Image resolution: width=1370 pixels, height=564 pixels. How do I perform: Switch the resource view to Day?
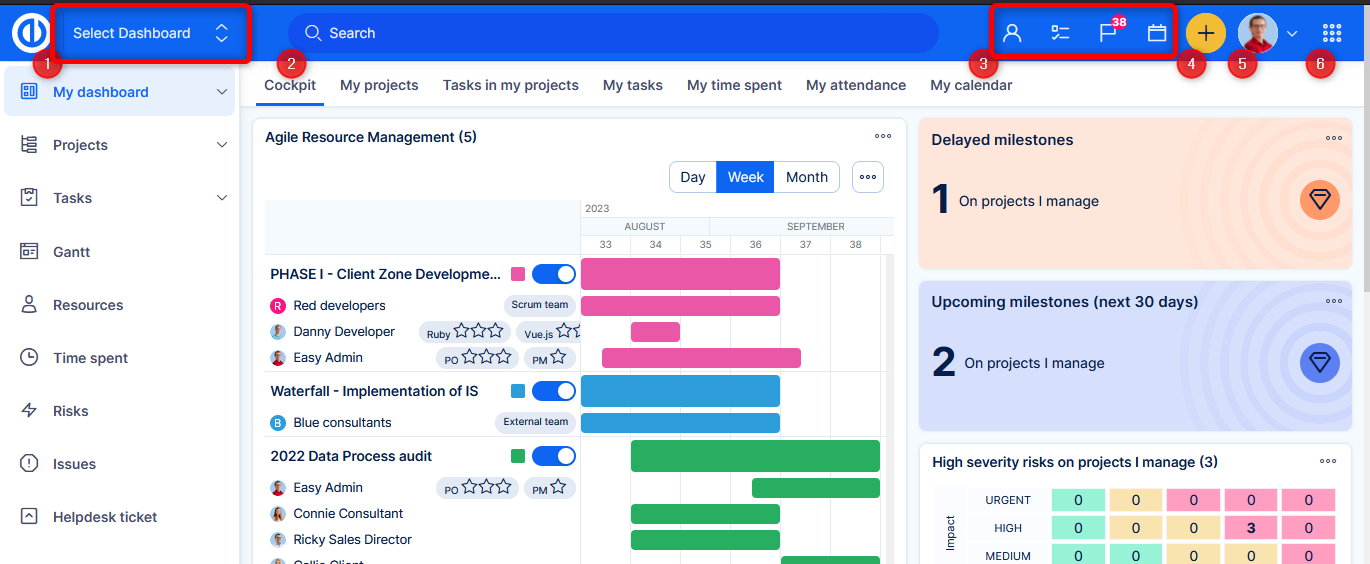693,177
